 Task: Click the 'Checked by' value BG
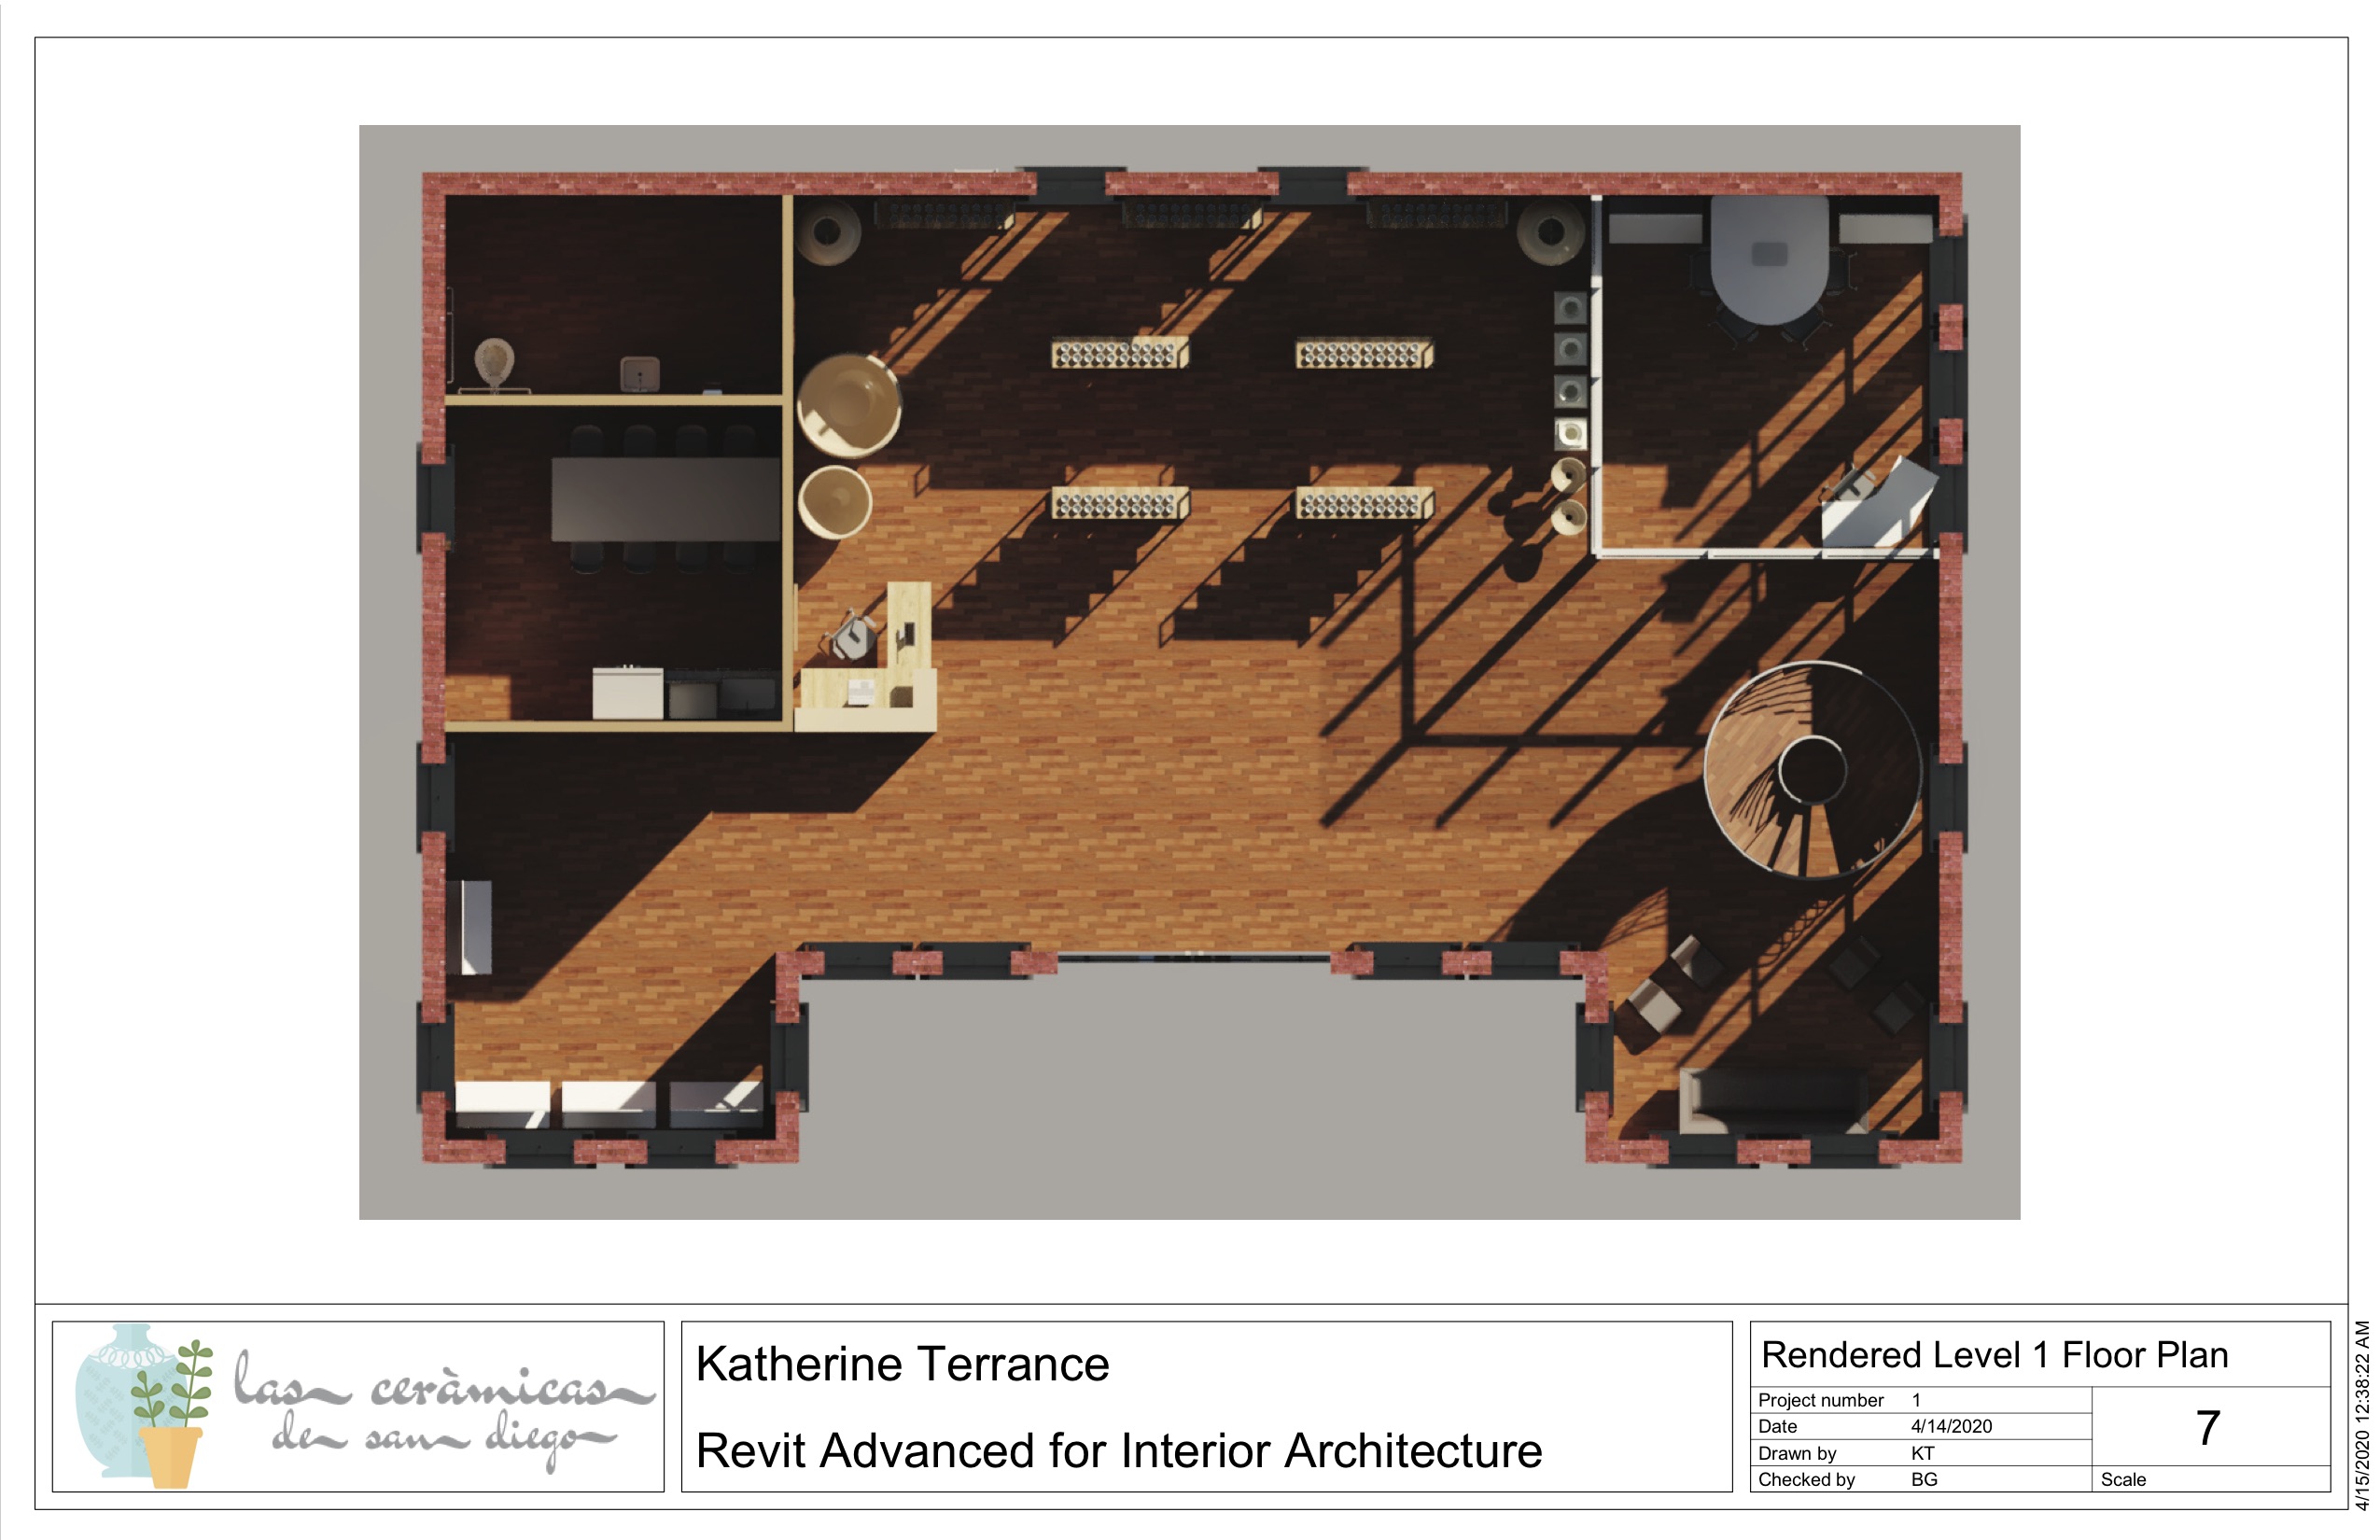(x=1923, y=1479)
